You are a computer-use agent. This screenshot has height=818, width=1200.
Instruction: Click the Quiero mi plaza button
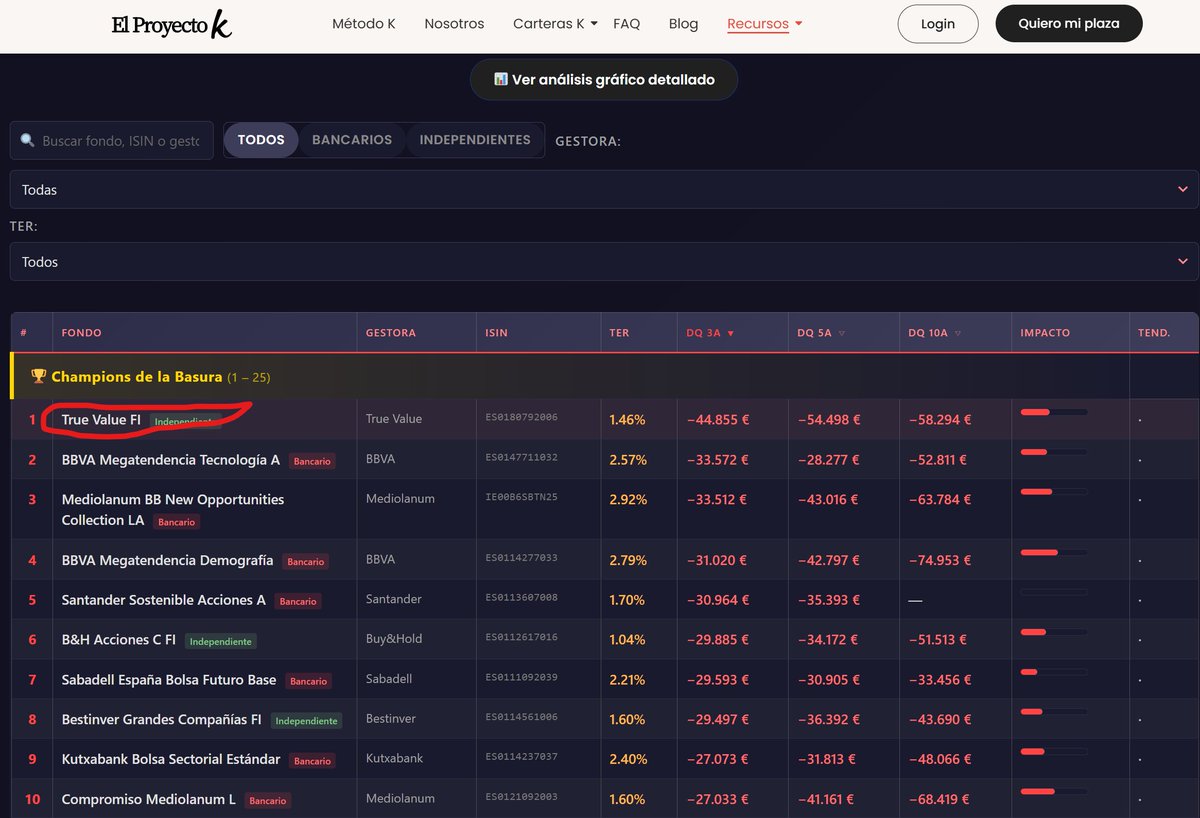click(x=1069, y=23)
